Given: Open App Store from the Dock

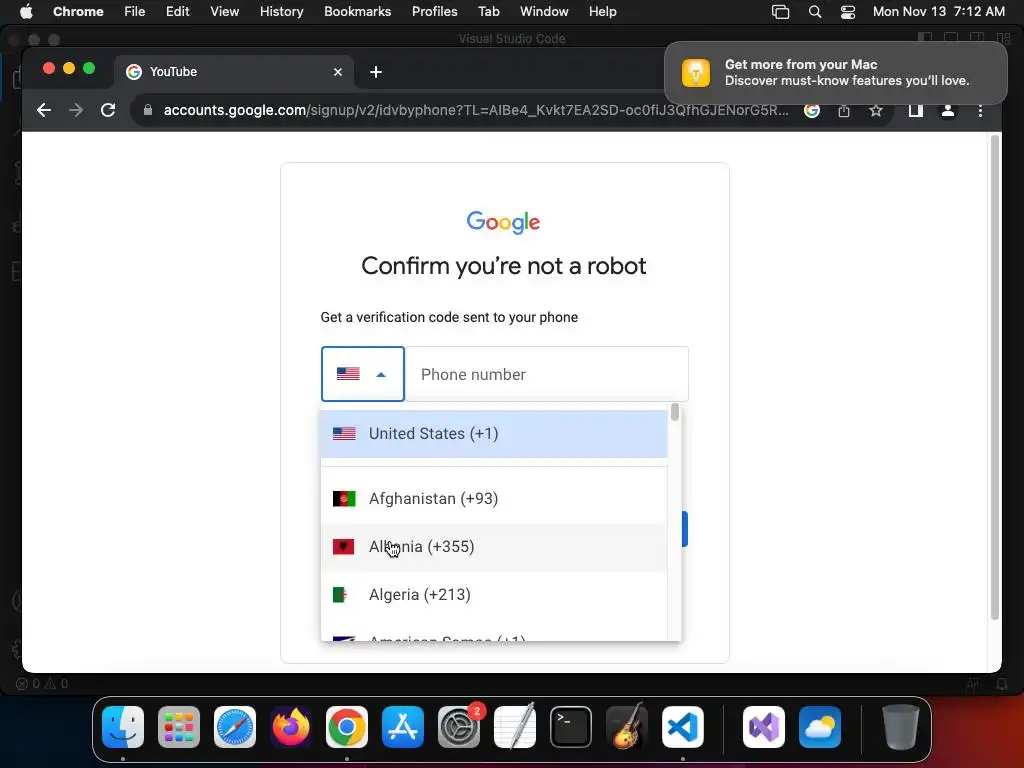Looking at the screenshot, I should point(403,727).
